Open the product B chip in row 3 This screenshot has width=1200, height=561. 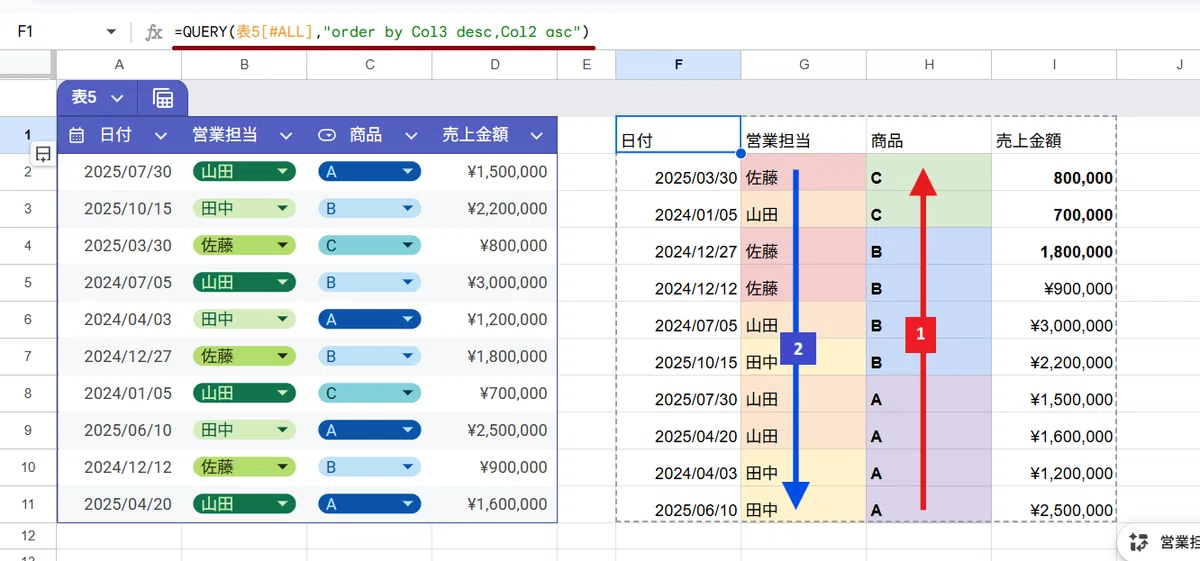point(369,209)
